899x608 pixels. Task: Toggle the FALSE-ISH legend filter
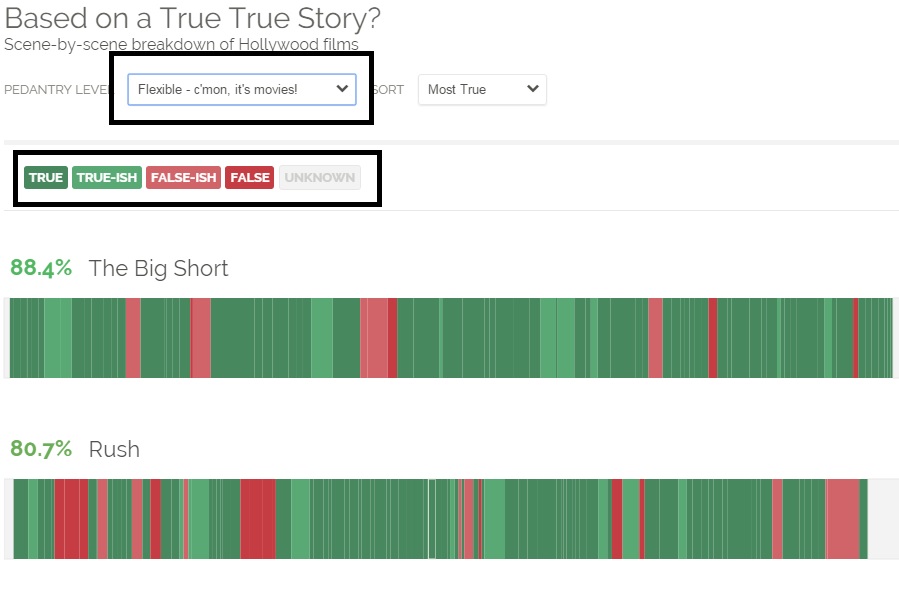183,178
